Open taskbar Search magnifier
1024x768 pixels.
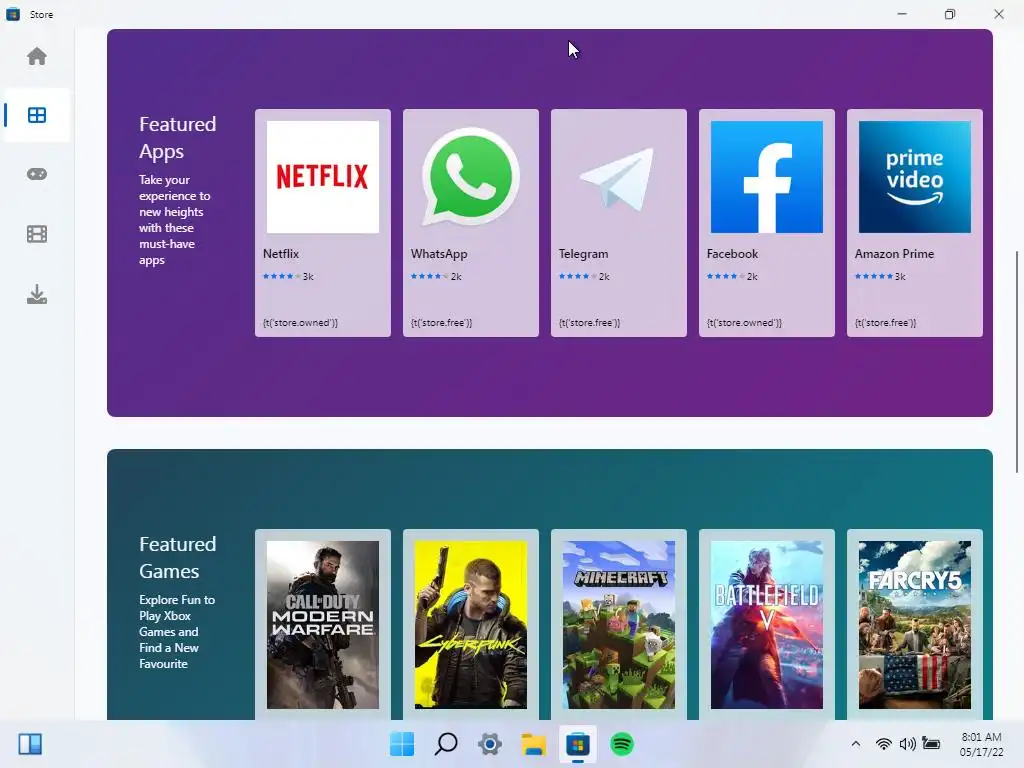pyautogui.click(x=446, y=744)
